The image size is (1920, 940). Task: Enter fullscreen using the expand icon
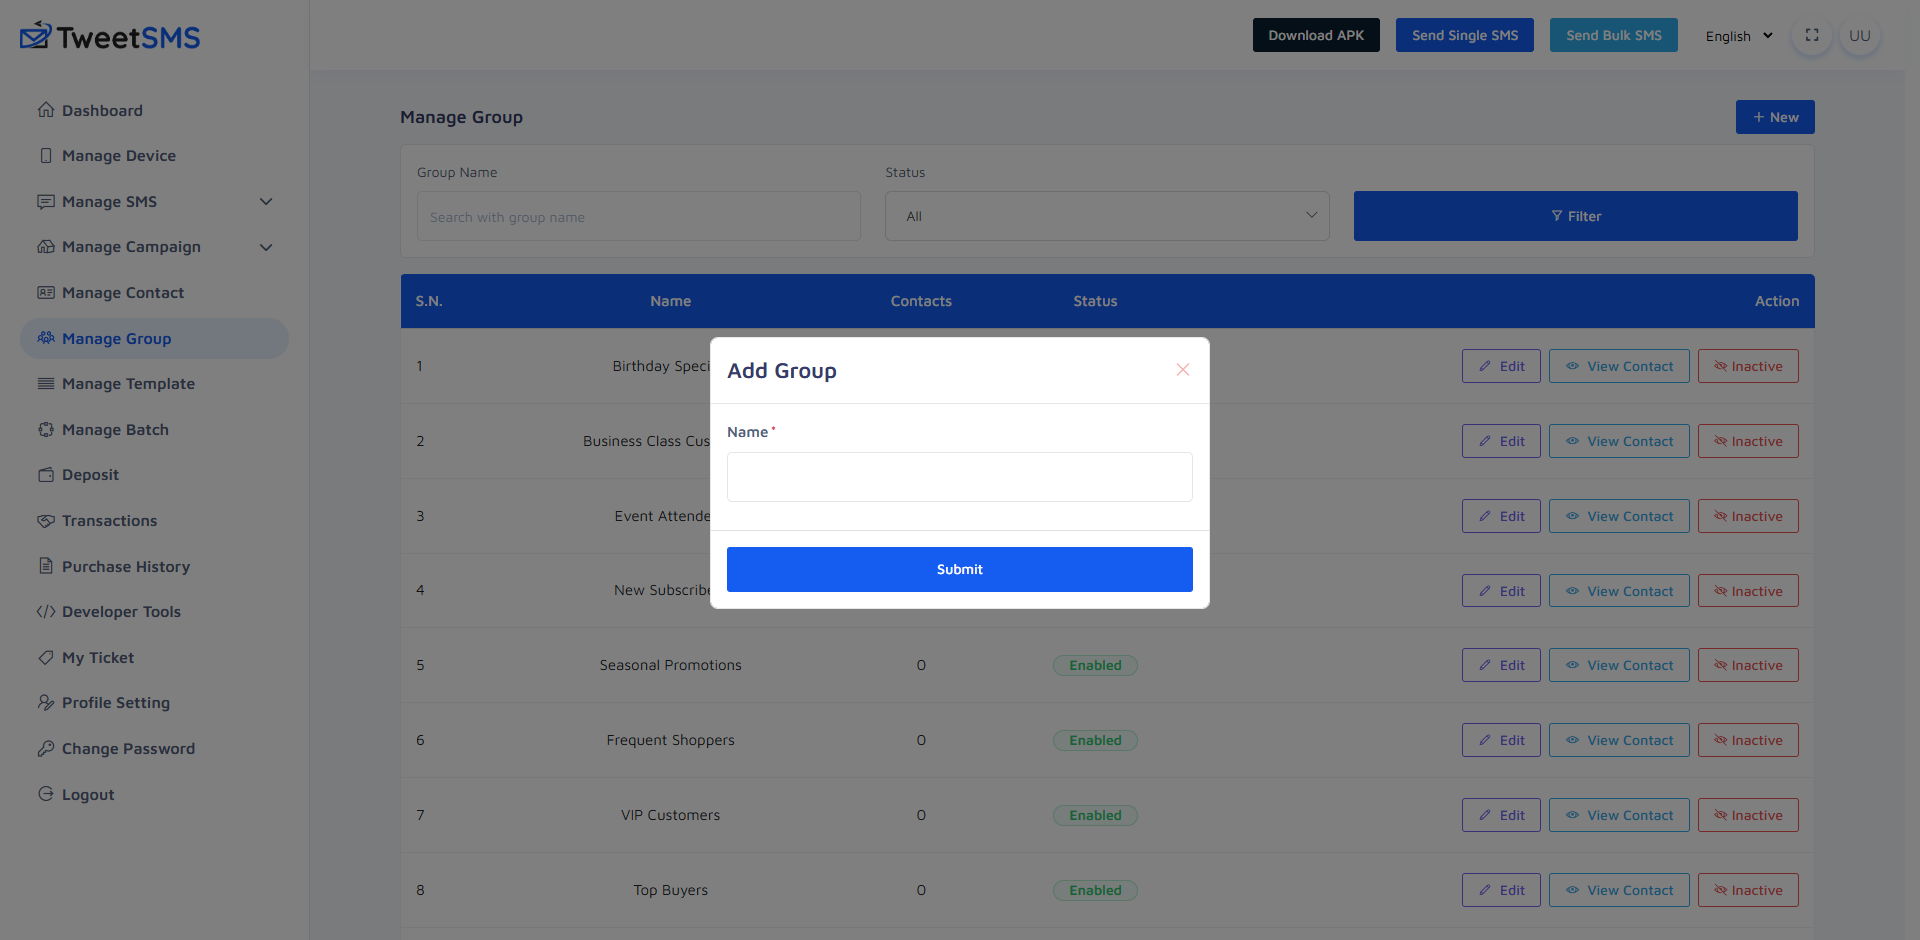1811,35
